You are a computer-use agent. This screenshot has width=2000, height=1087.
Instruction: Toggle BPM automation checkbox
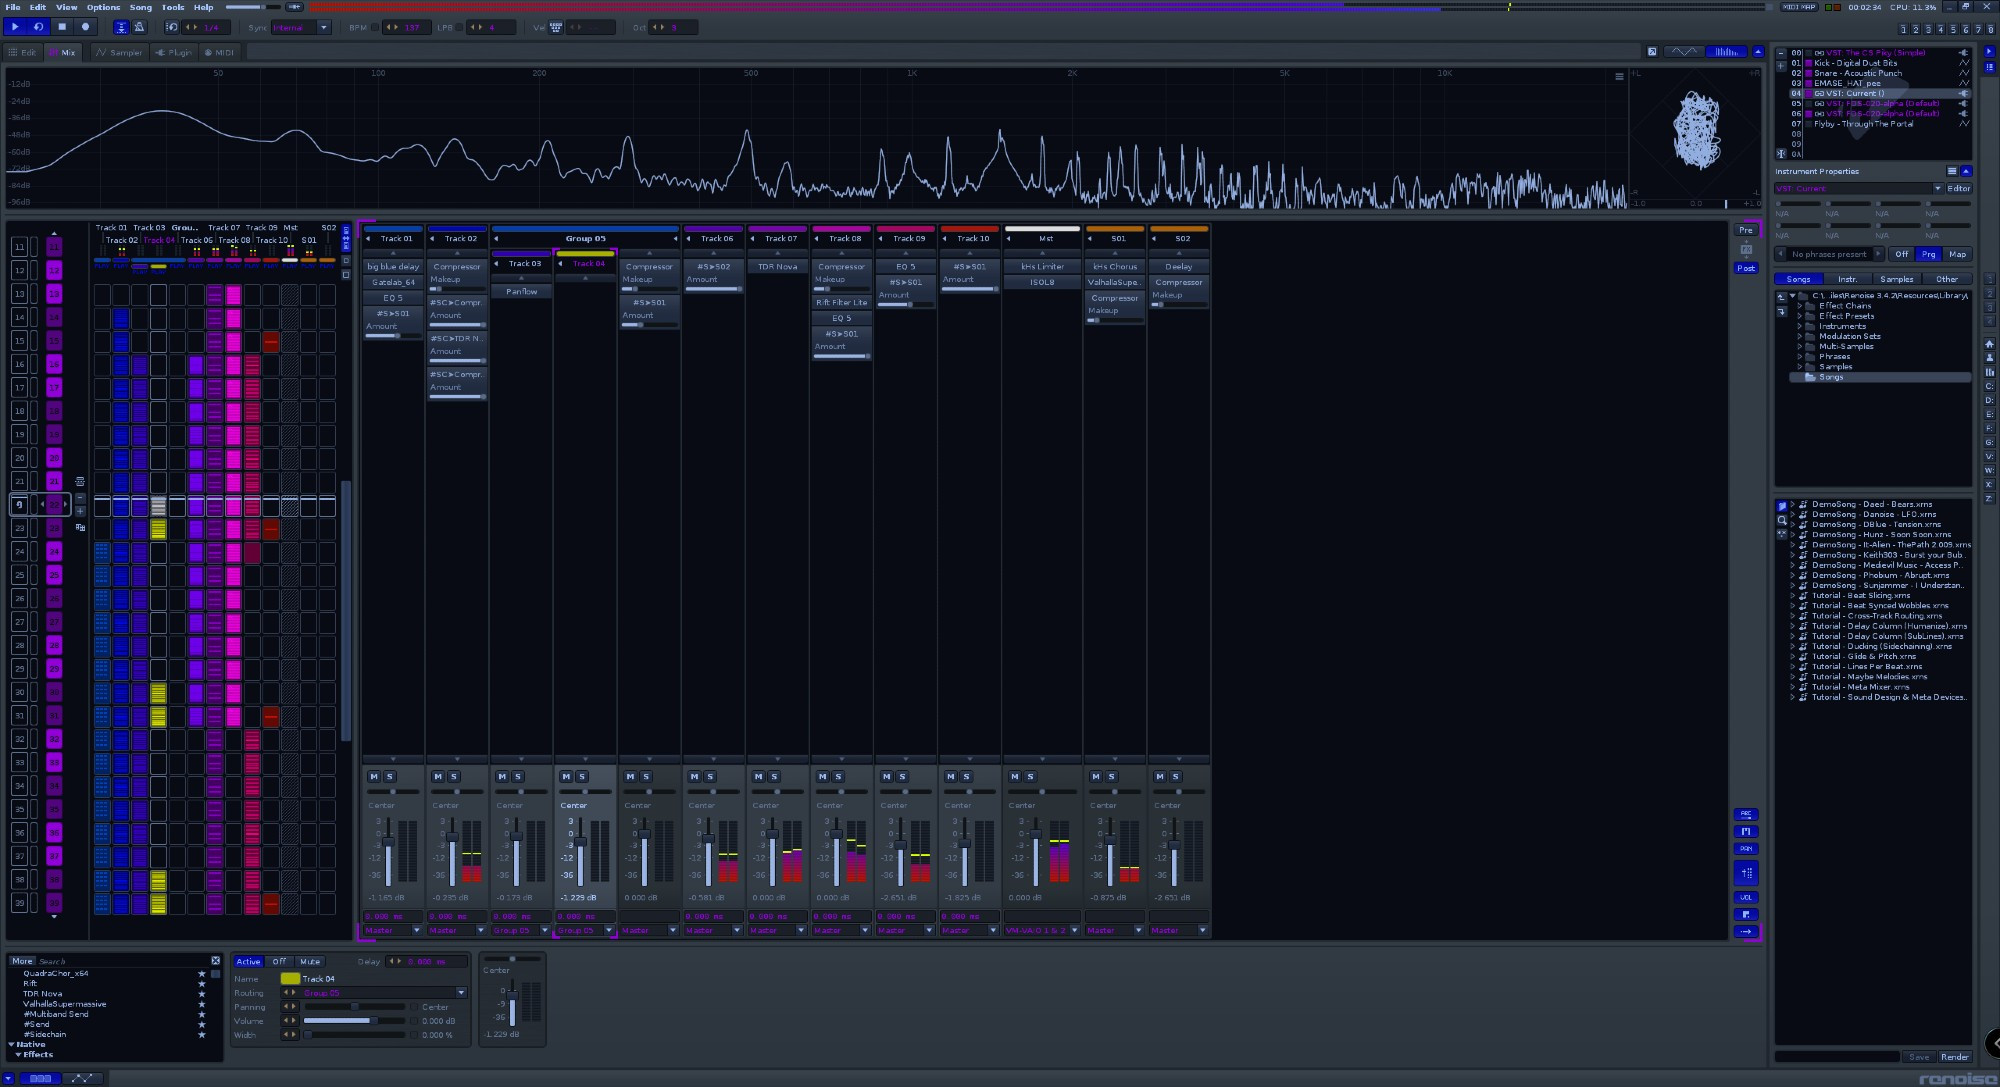tap(375, 28)
